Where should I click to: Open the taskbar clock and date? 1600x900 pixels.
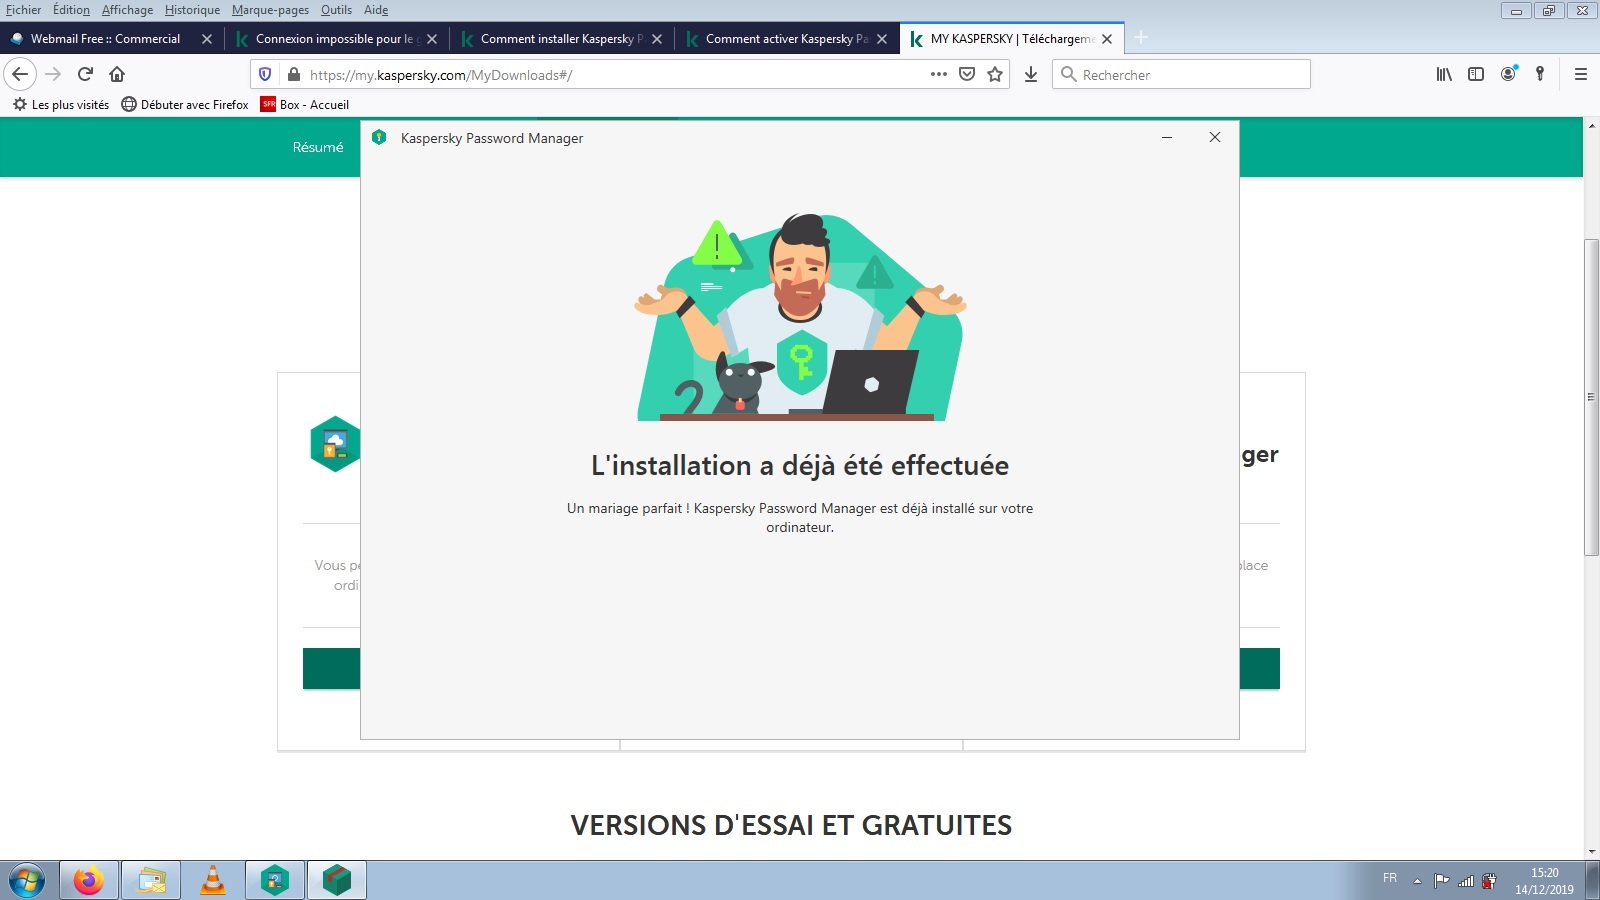pos(1544,881)
